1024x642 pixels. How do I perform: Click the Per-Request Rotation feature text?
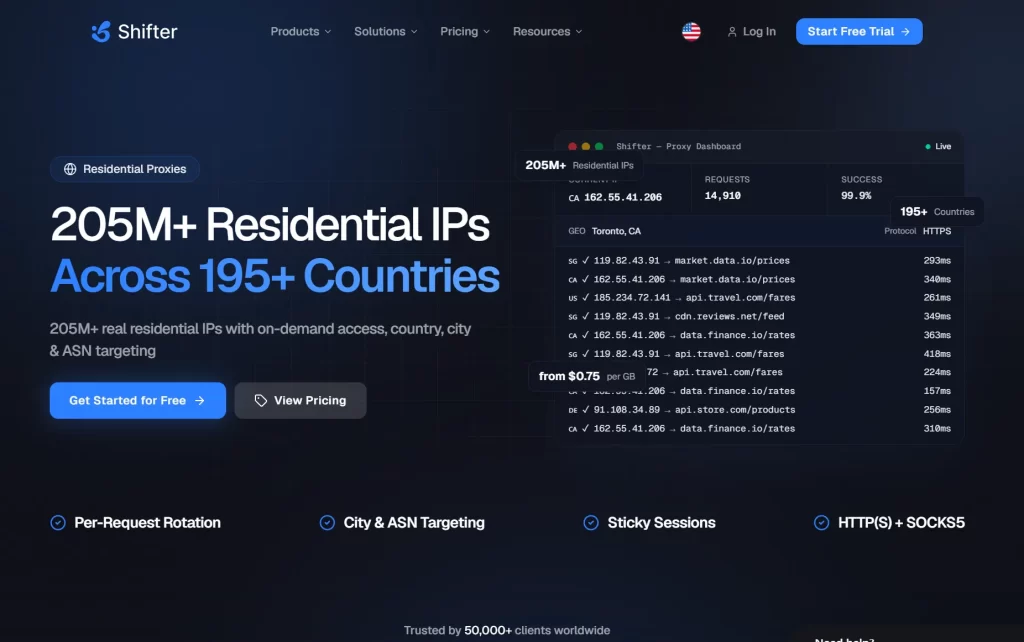pyautogui.click(x=148, y=522)
